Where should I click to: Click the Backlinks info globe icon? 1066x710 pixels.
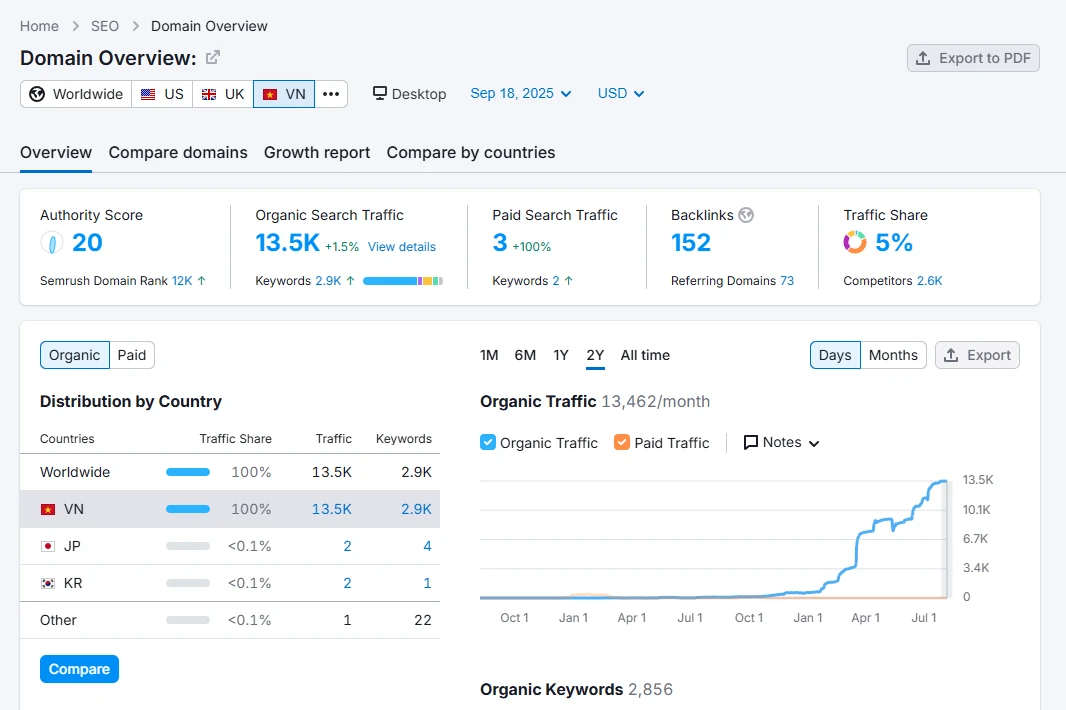coord(746,215)
